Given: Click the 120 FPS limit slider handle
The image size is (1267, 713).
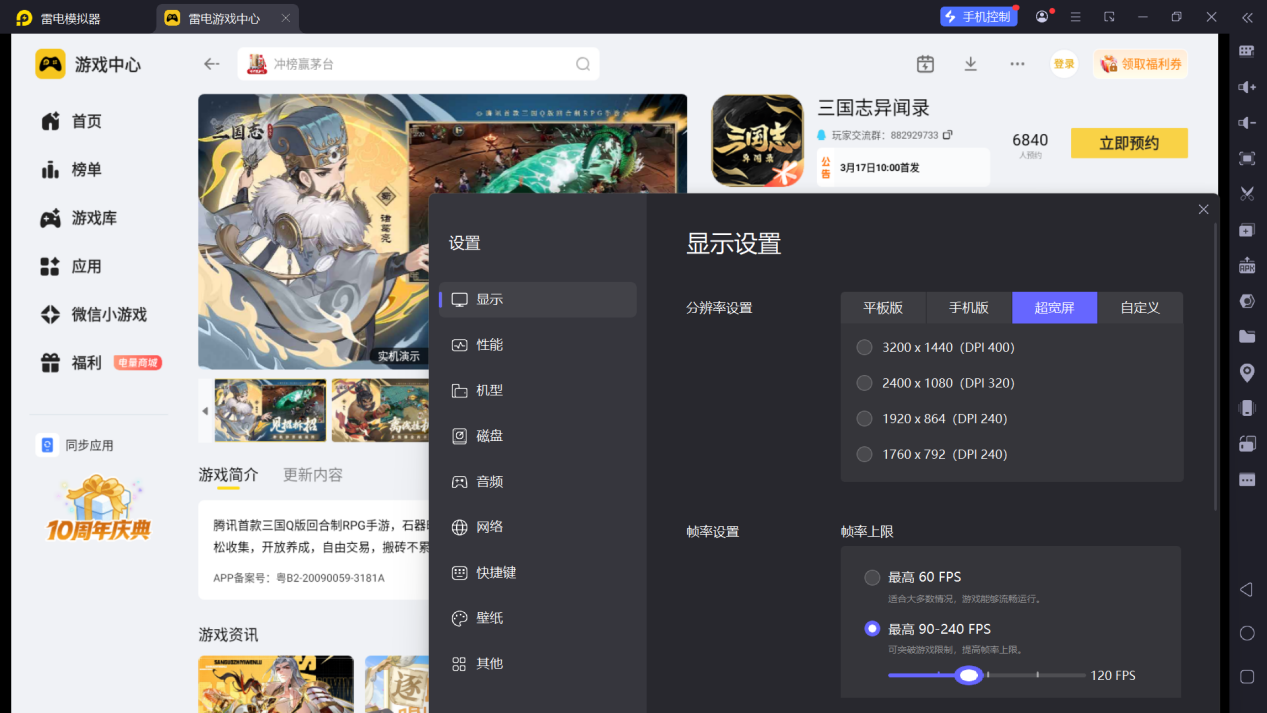Looking at the screenshot, I should click(968, 675).
